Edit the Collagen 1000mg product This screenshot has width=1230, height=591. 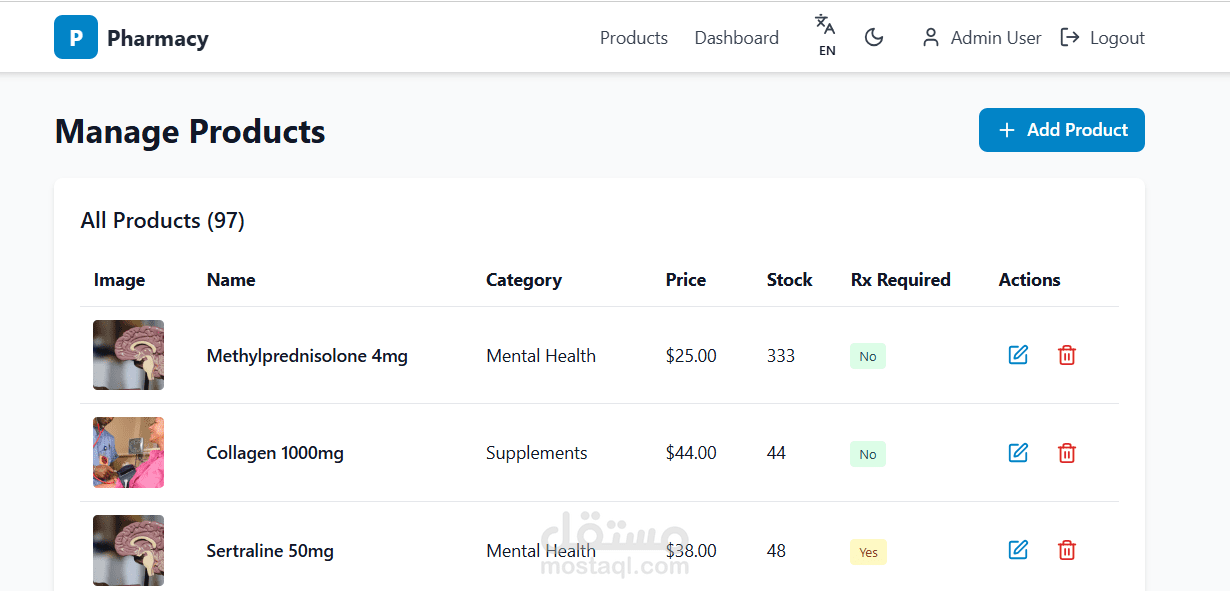1018,453
